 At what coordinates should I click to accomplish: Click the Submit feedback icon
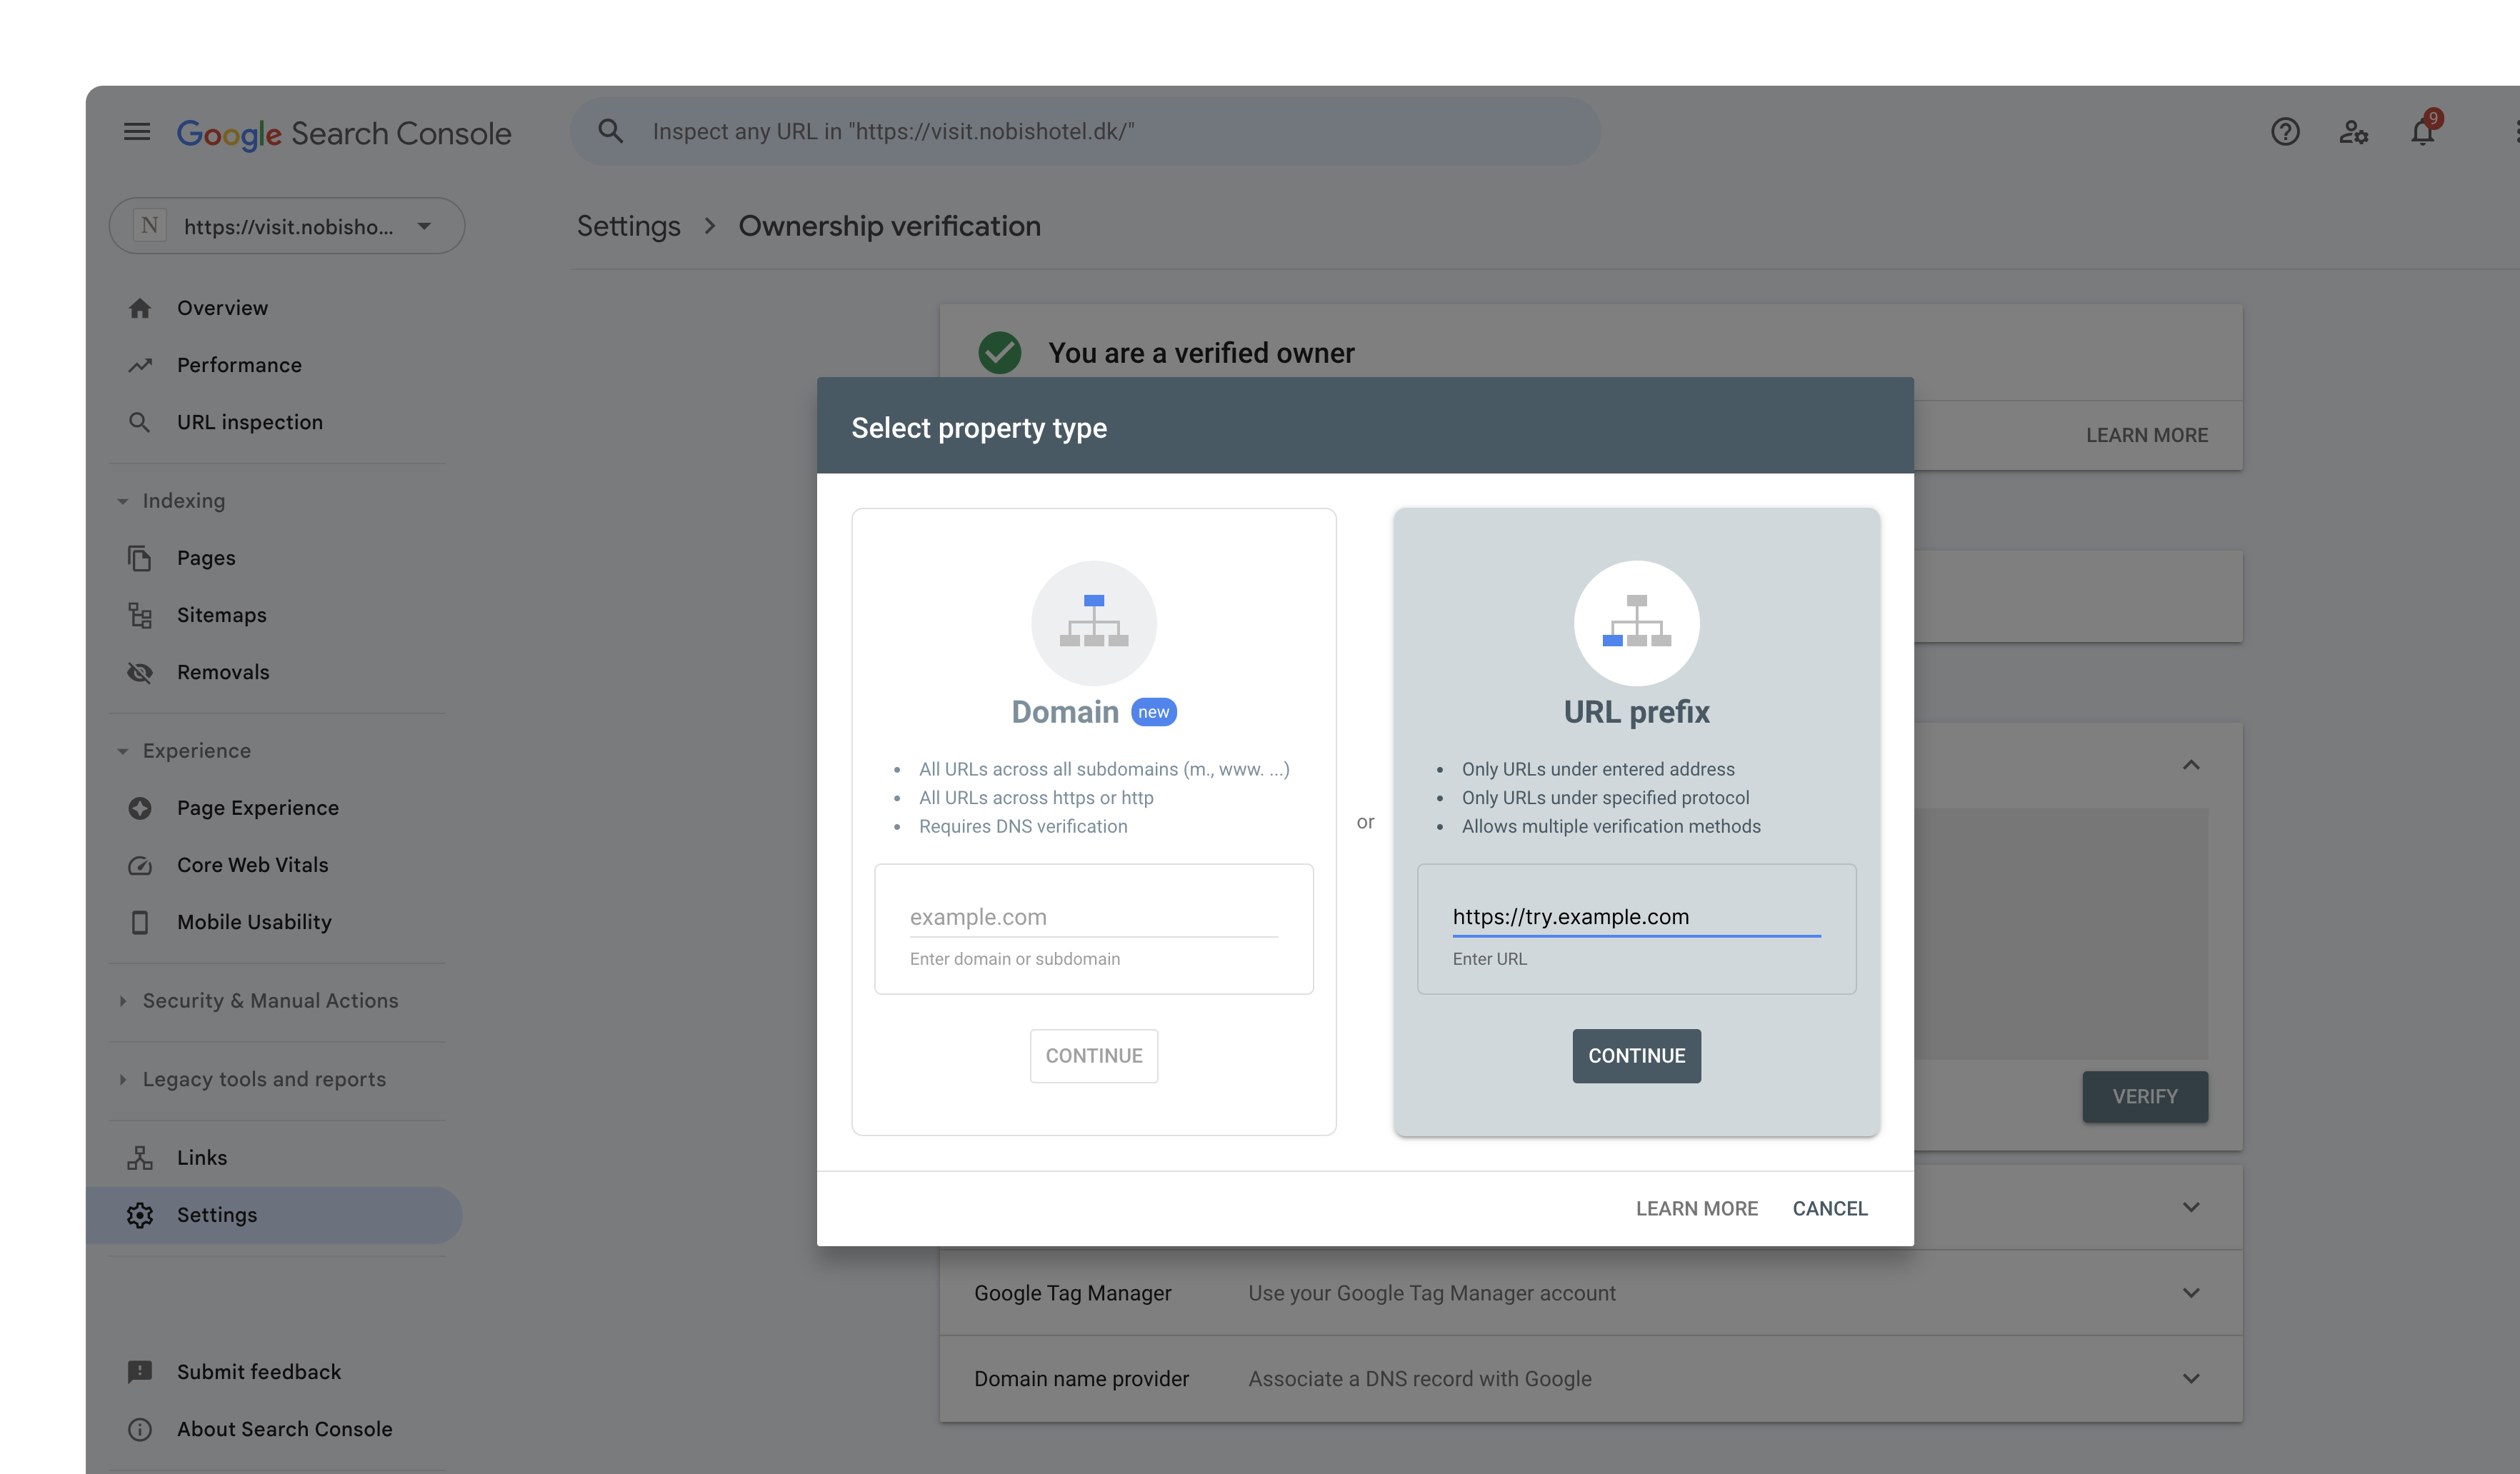tap(140, 1372)
